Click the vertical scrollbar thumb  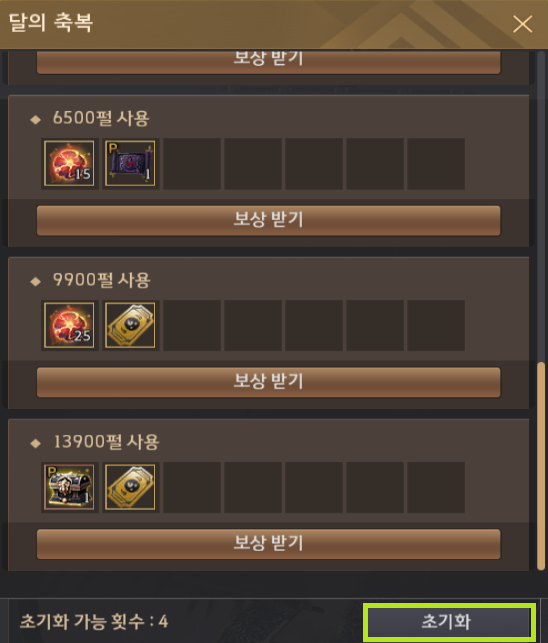coord(541,466)
